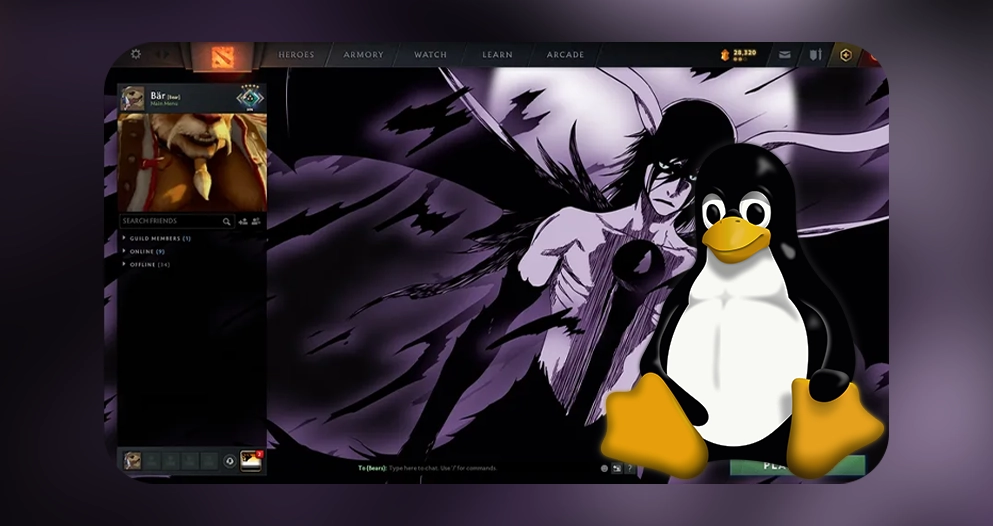This screenshot has height=526, width=993.
Task: Open the Heroes tab
Action: pyautogui.click(x=296, y=55)
